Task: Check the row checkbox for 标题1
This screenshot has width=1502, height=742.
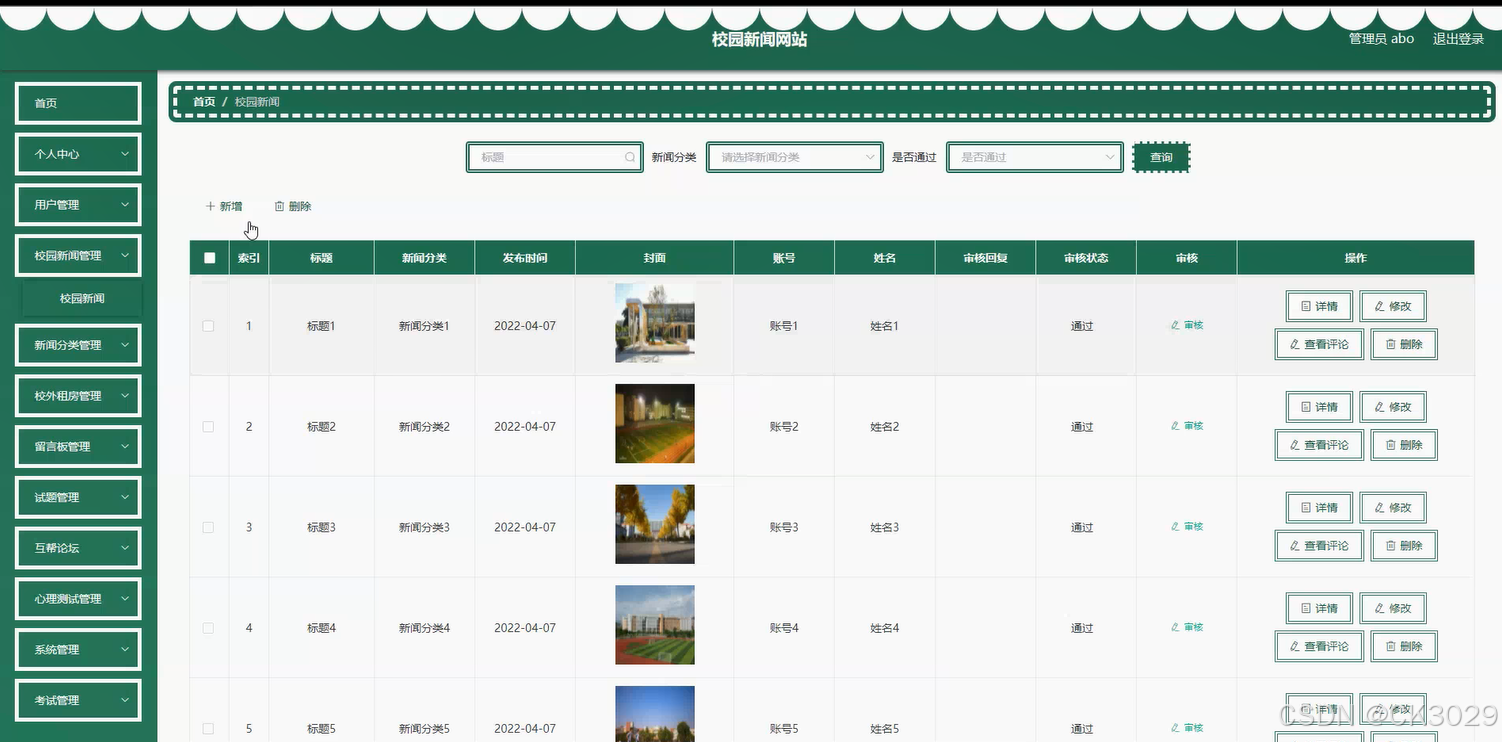Action: (208, 326)
